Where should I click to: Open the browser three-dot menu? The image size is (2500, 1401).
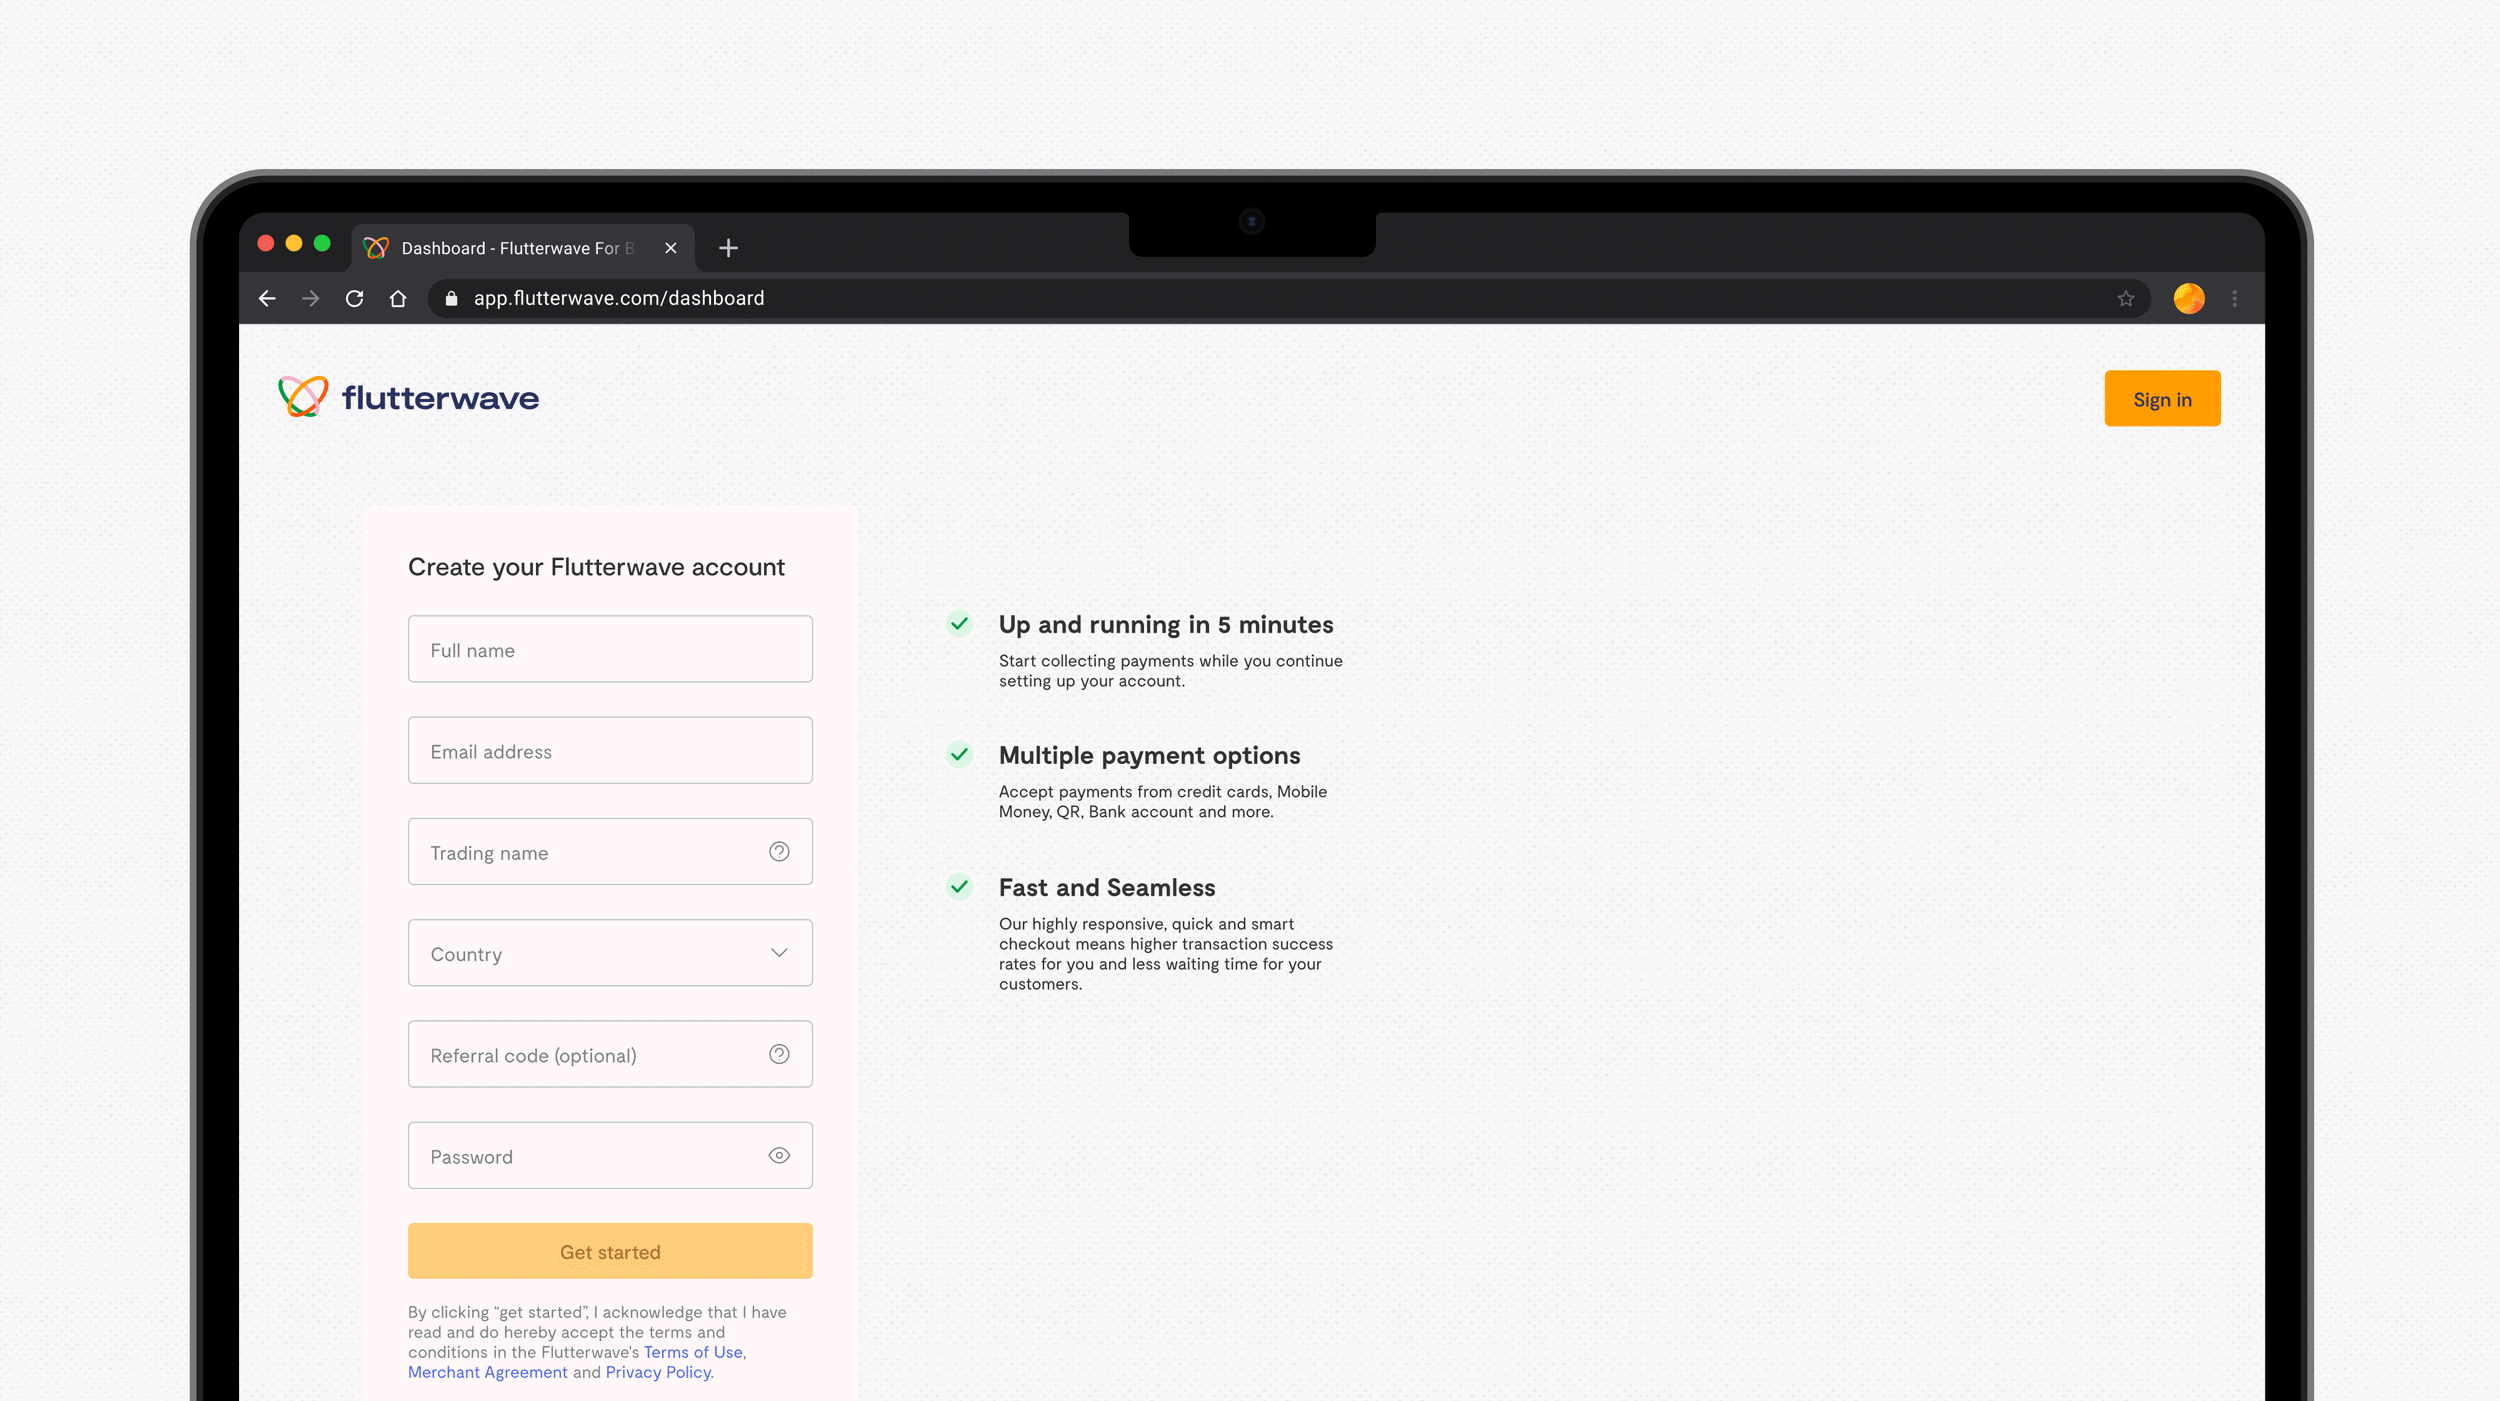pos(2235,299)
